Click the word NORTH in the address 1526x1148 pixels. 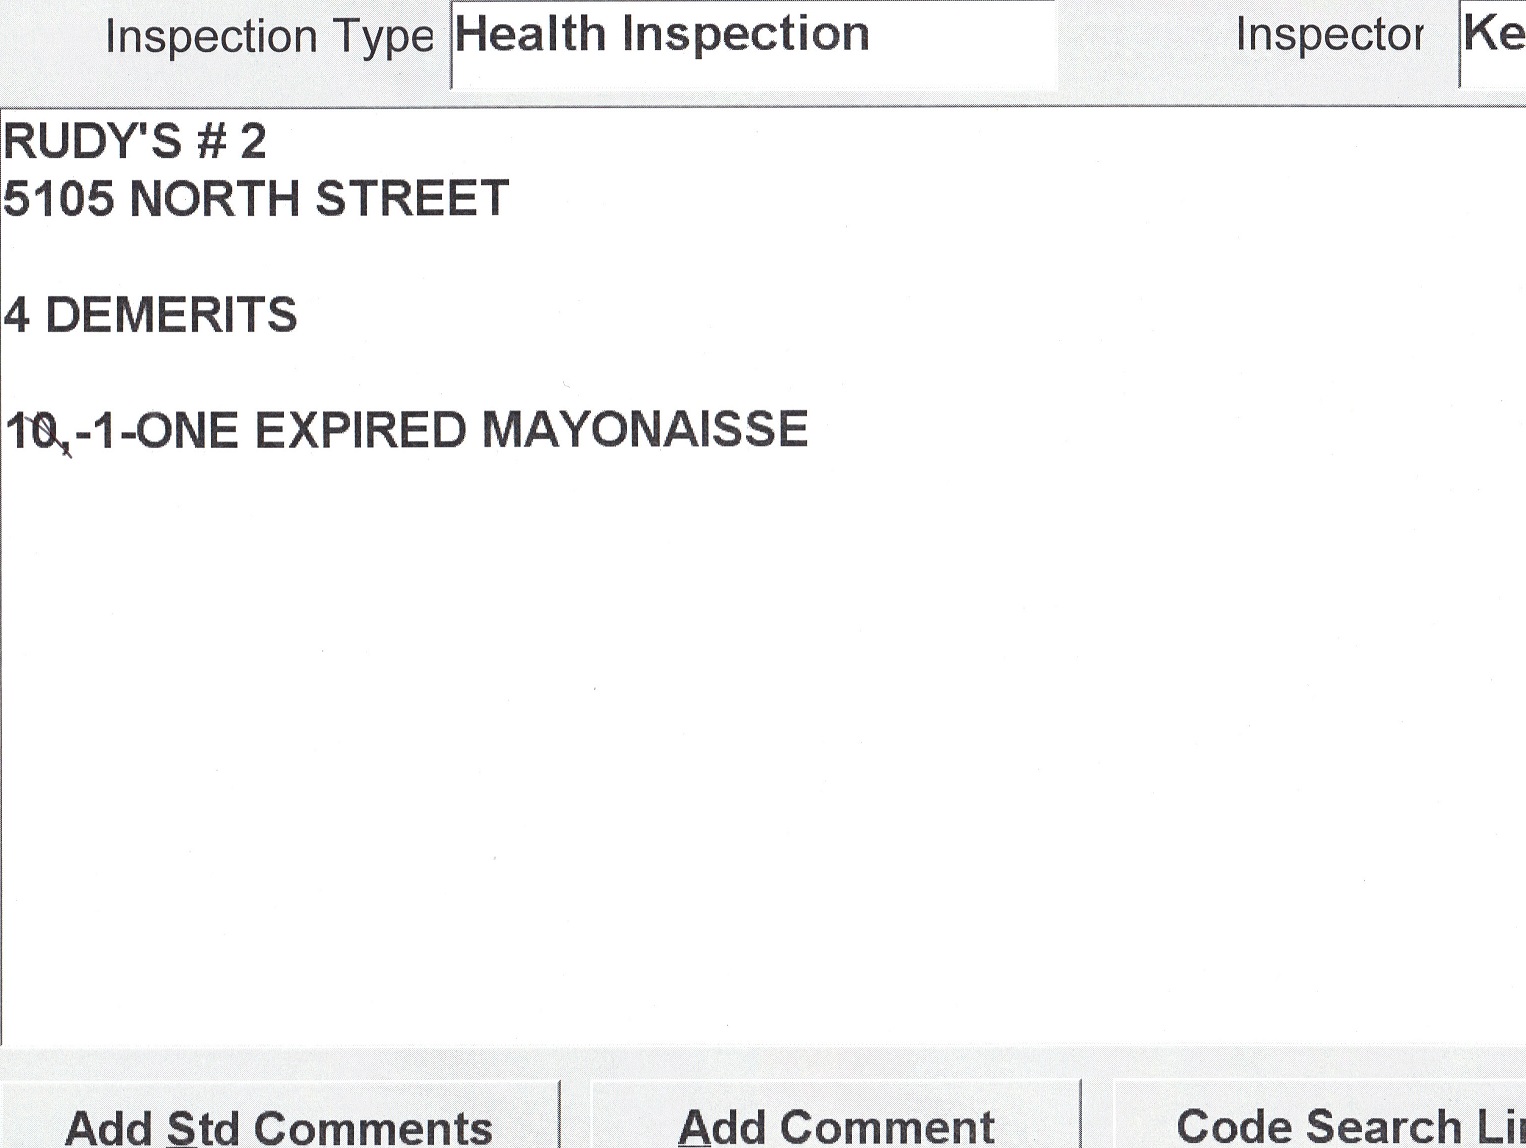point(214,198)
